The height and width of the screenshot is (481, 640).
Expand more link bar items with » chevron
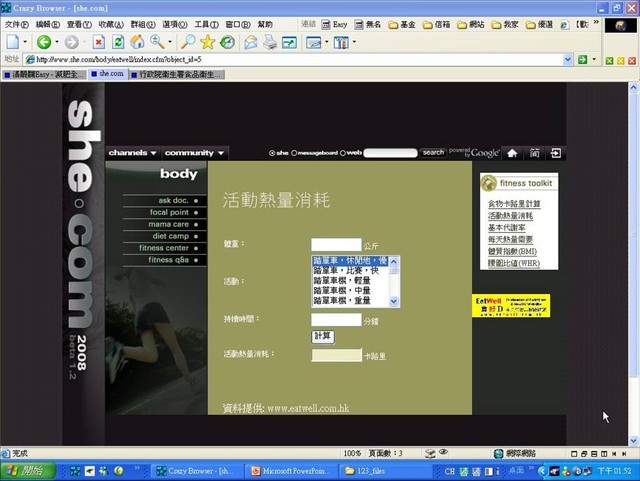pos(596,22)
